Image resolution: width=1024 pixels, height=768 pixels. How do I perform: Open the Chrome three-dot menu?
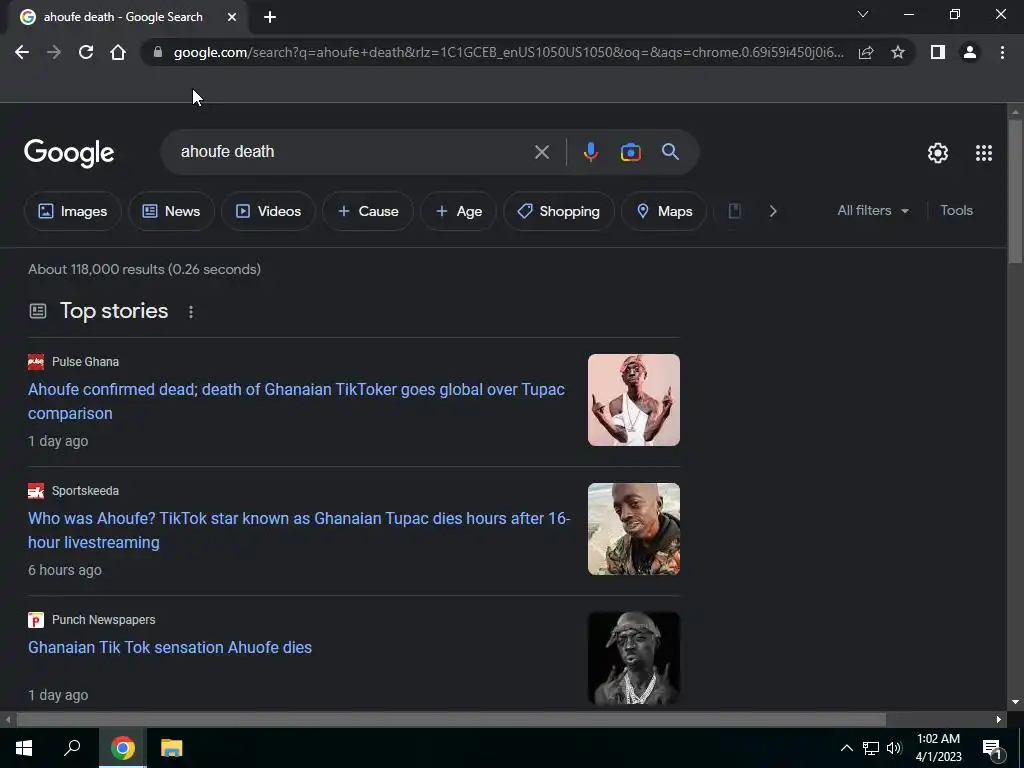(1002, 52)
